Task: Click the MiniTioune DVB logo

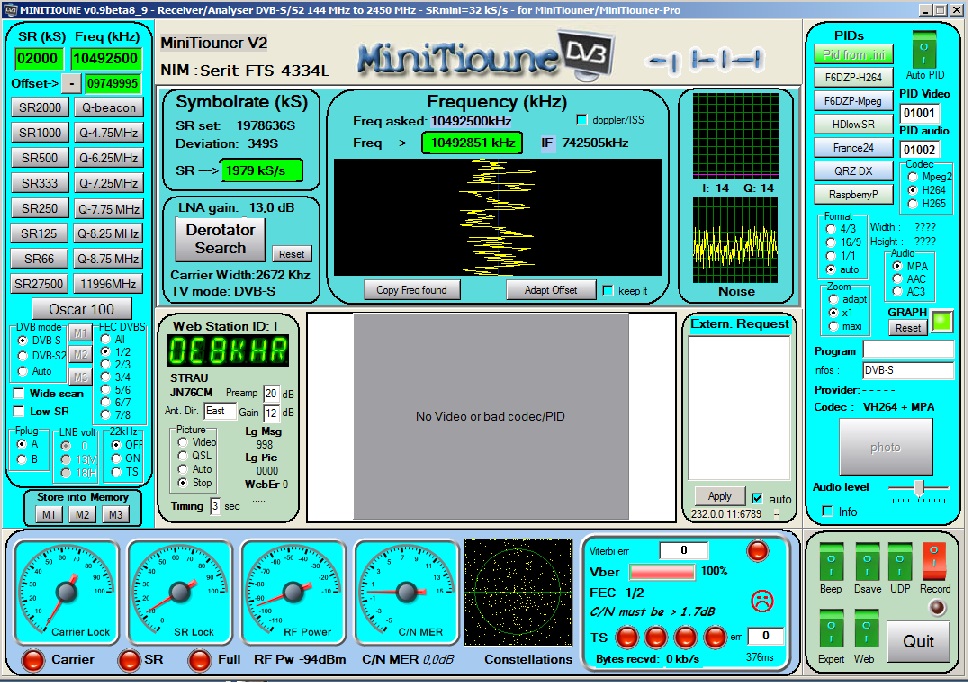Action: click(x=485, y=56)
